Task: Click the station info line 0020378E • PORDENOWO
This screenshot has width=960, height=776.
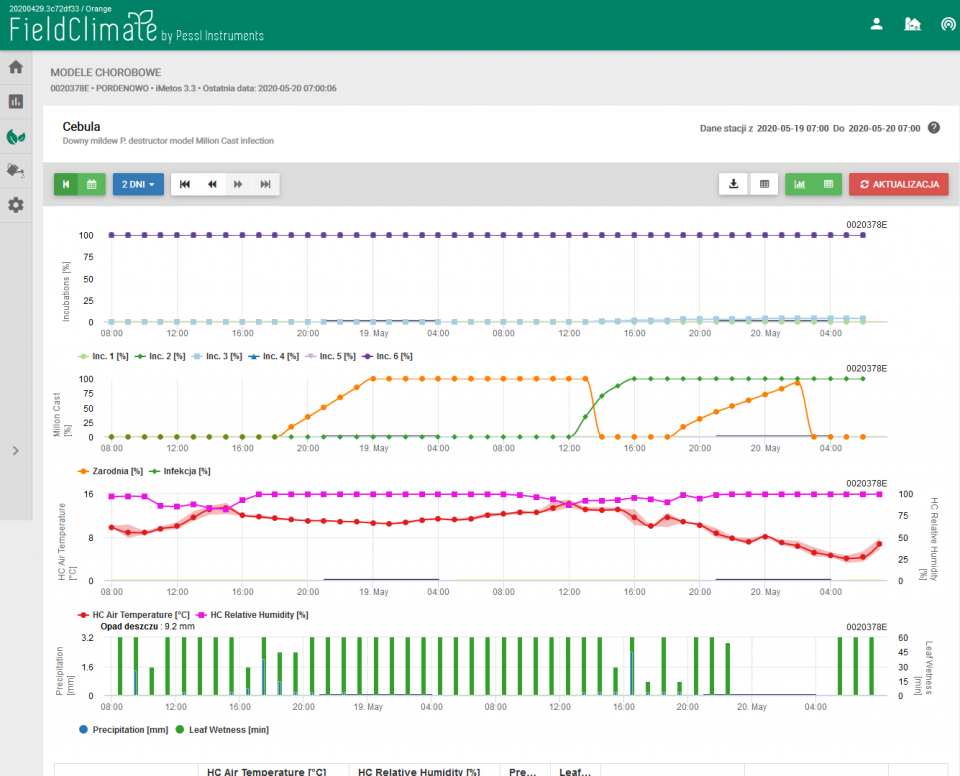Action: [x=193, y=88]
